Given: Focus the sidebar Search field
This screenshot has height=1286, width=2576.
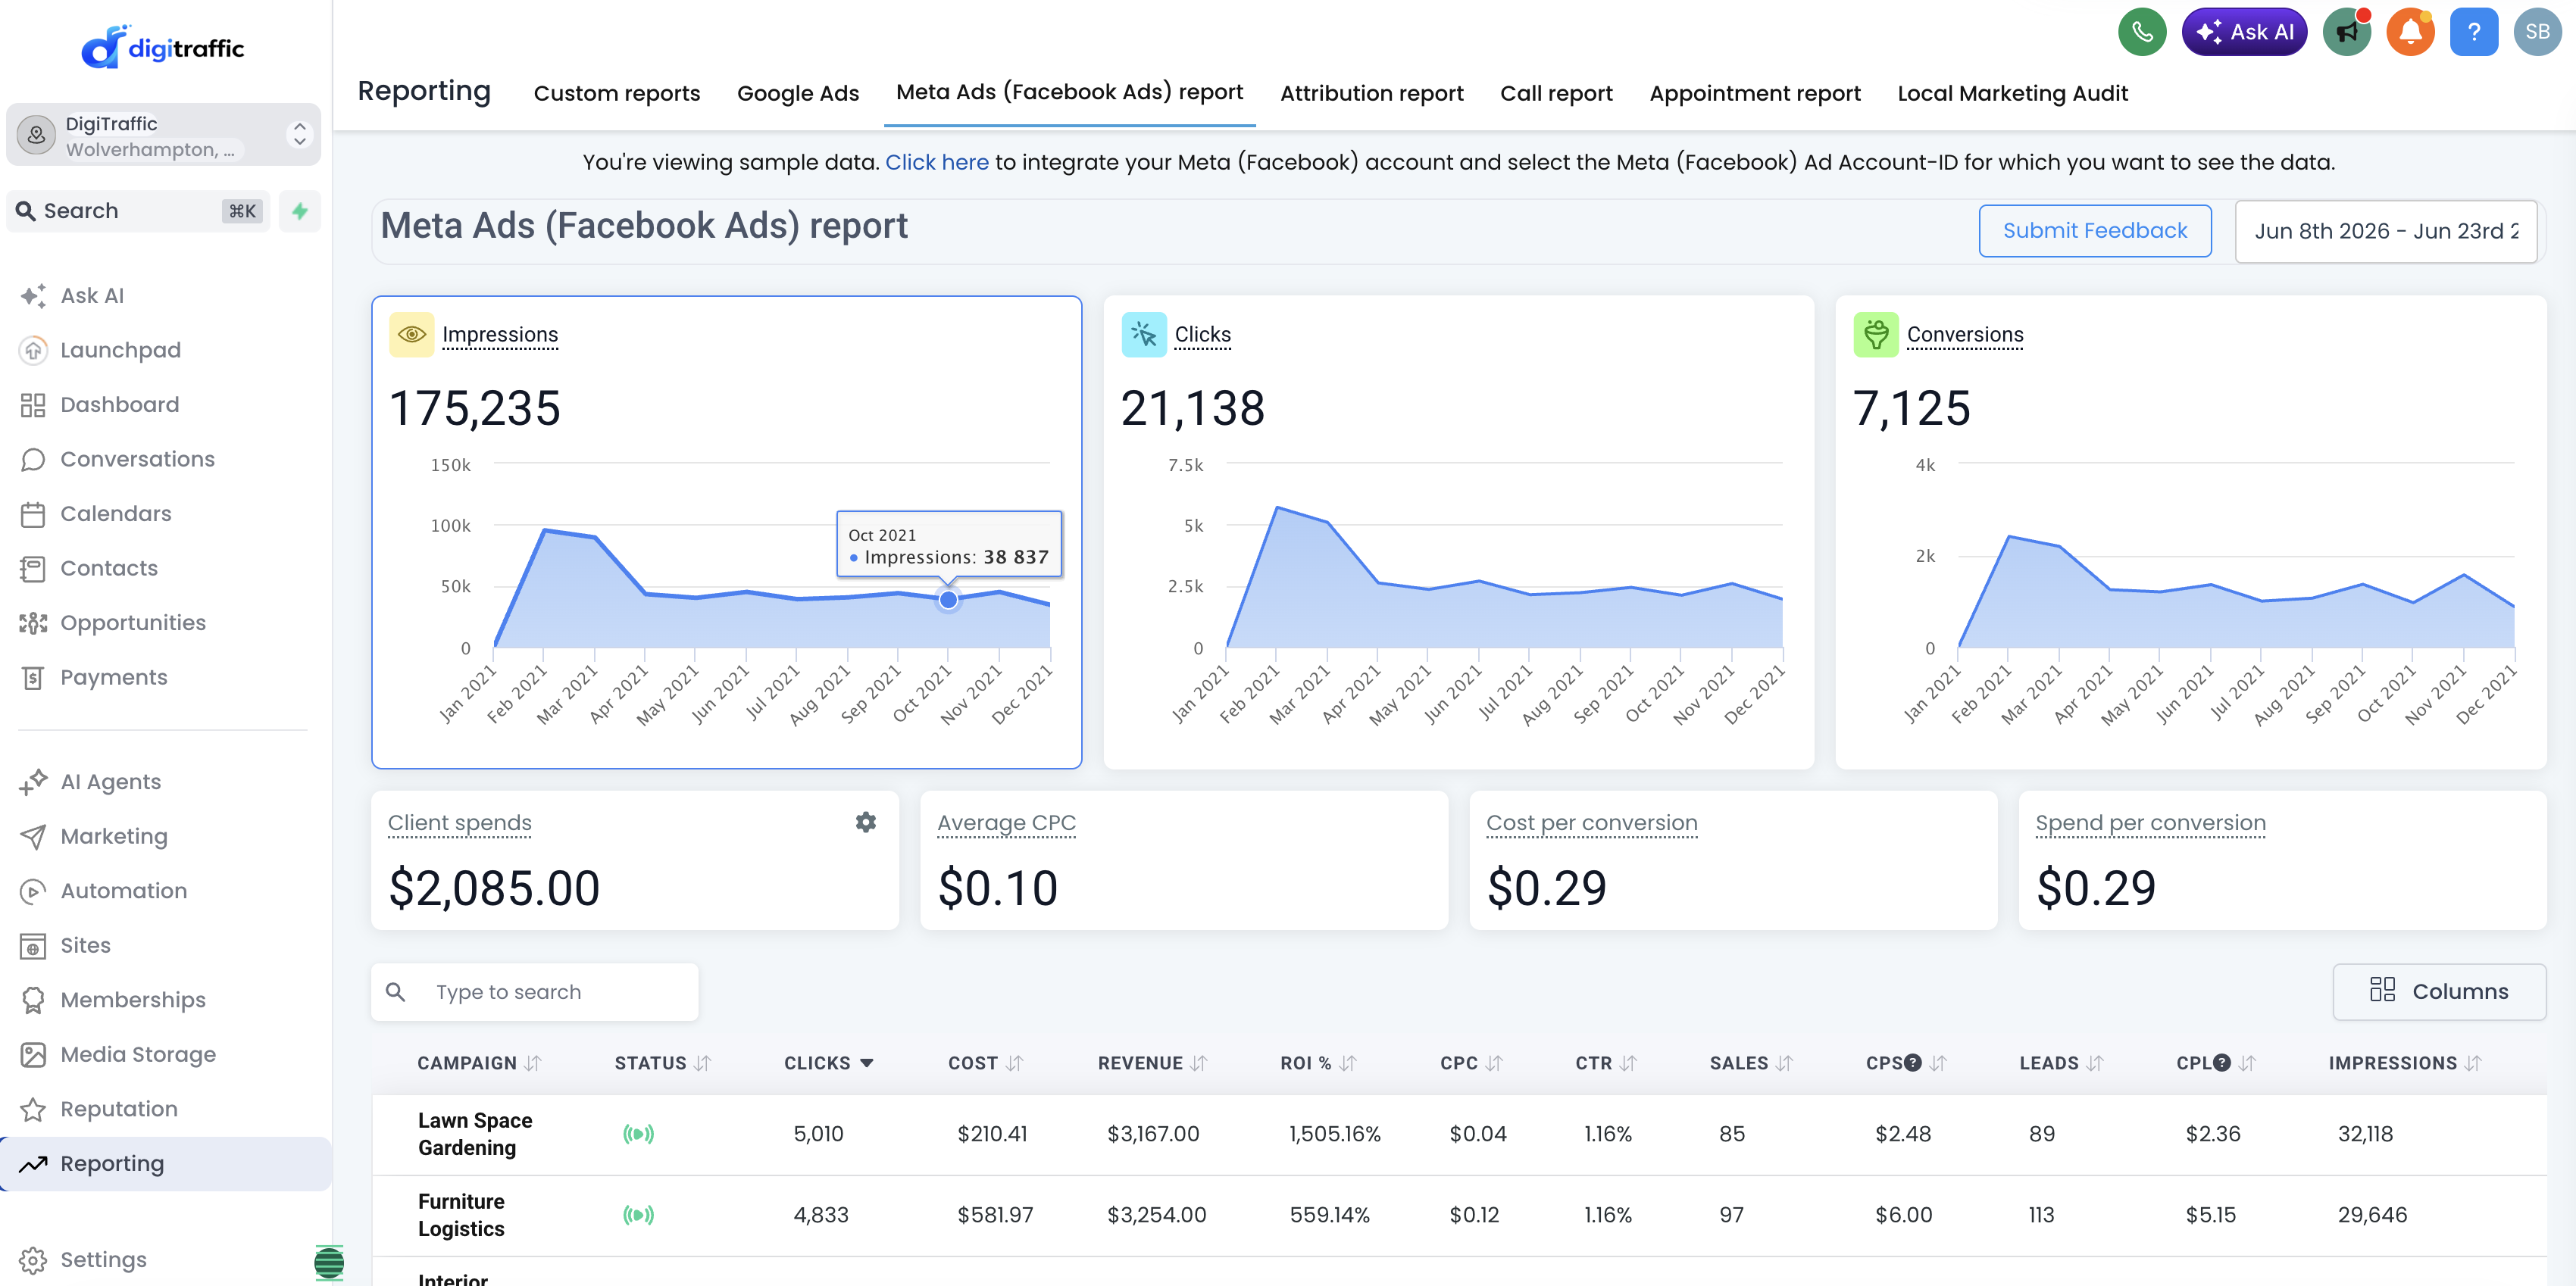Looking at the screenshot, I should pyautogui.click(x=138, y=211).
